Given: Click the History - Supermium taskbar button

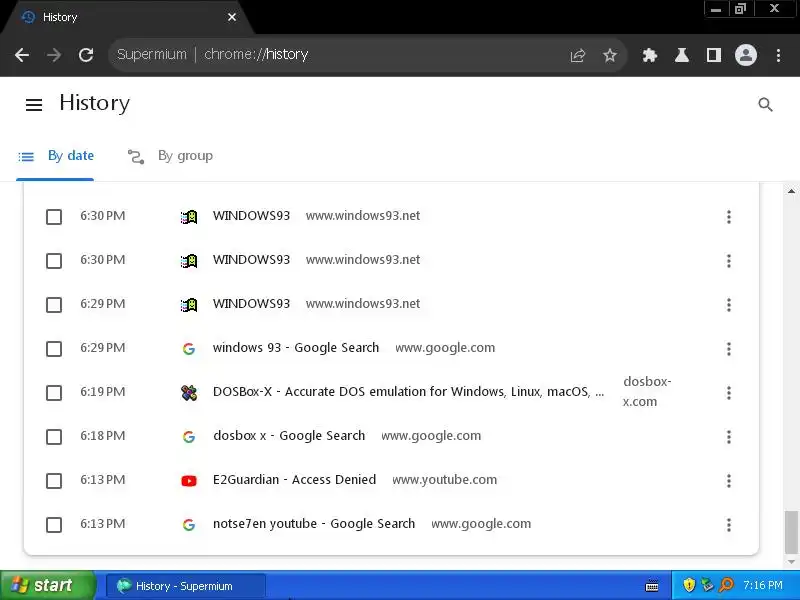Looking at the screenshot, I should coord(186,586).
